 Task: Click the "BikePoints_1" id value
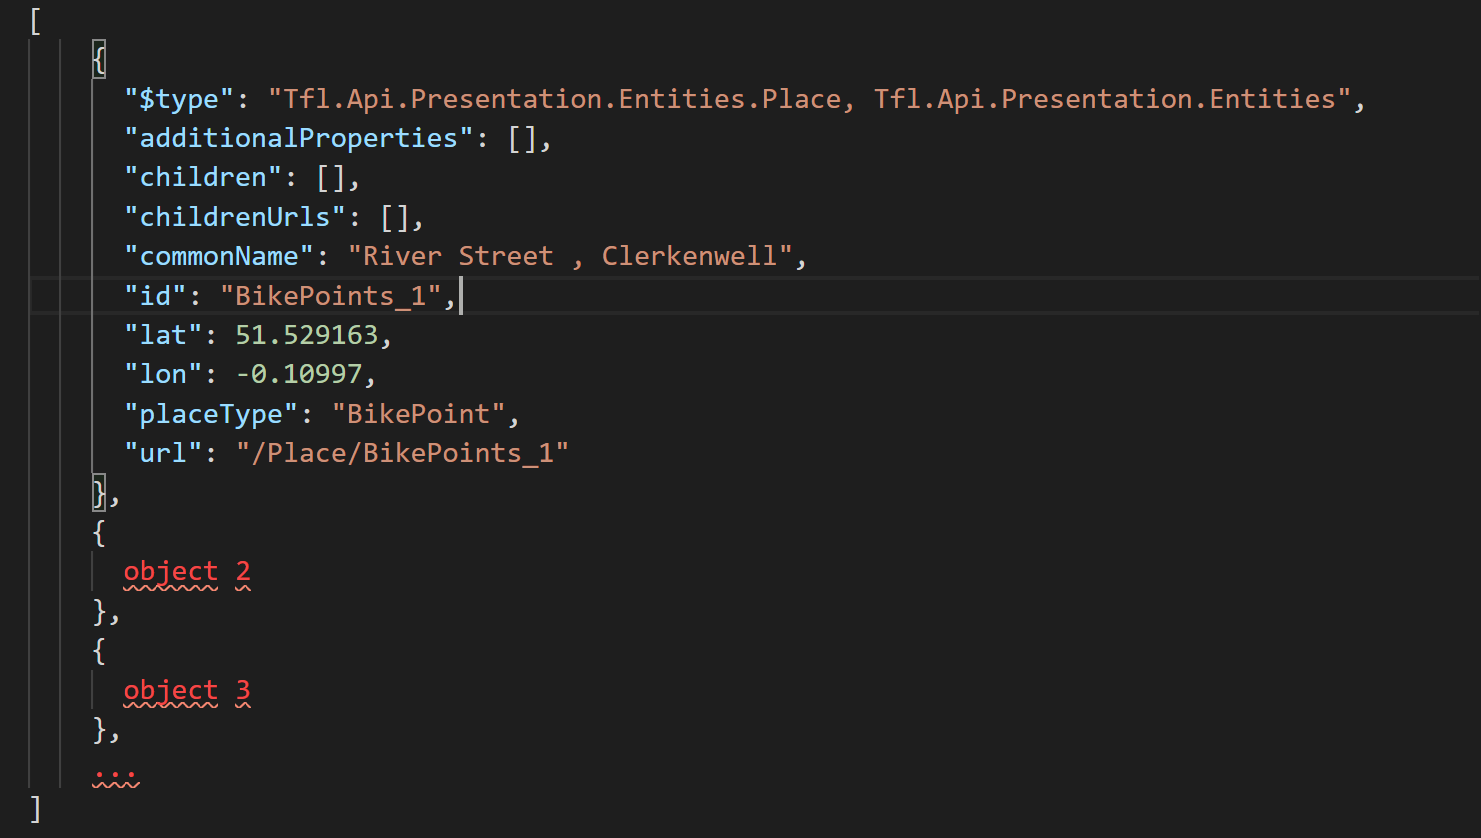tap(331, 296)
